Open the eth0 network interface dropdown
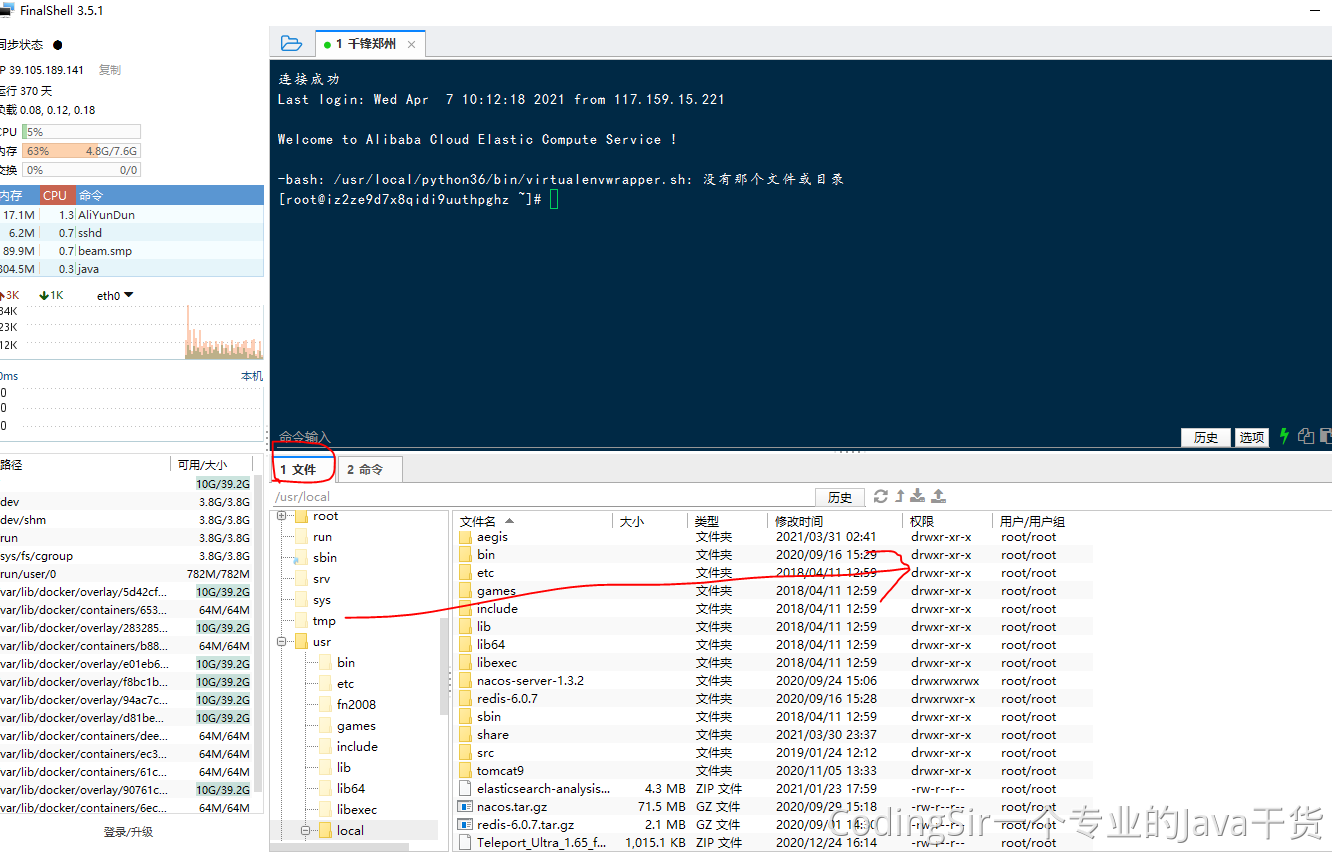 point(129,295)
